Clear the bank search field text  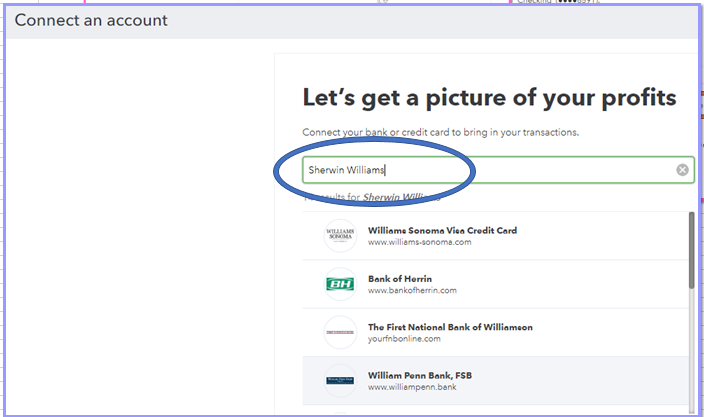tap(682, 170)
